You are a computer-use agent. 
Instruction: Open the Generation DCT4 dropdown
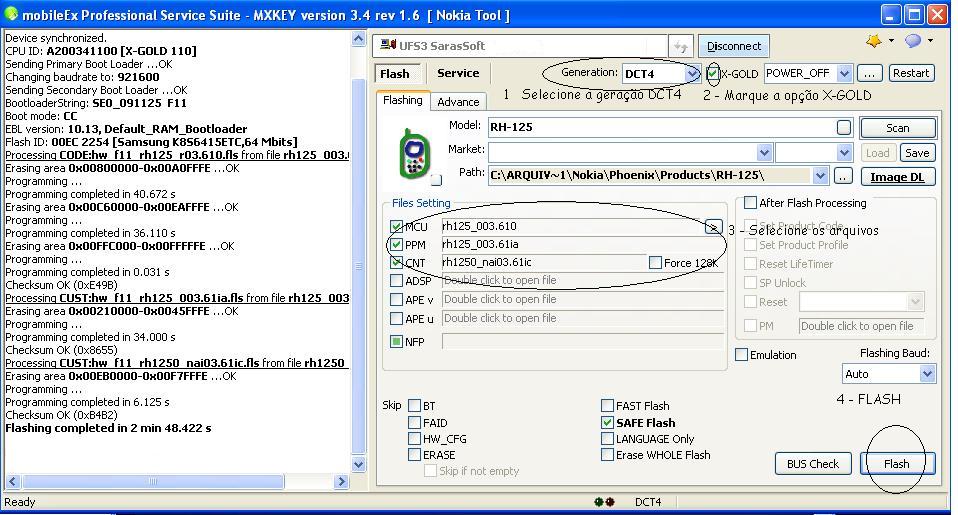click(x=692, y=73)
